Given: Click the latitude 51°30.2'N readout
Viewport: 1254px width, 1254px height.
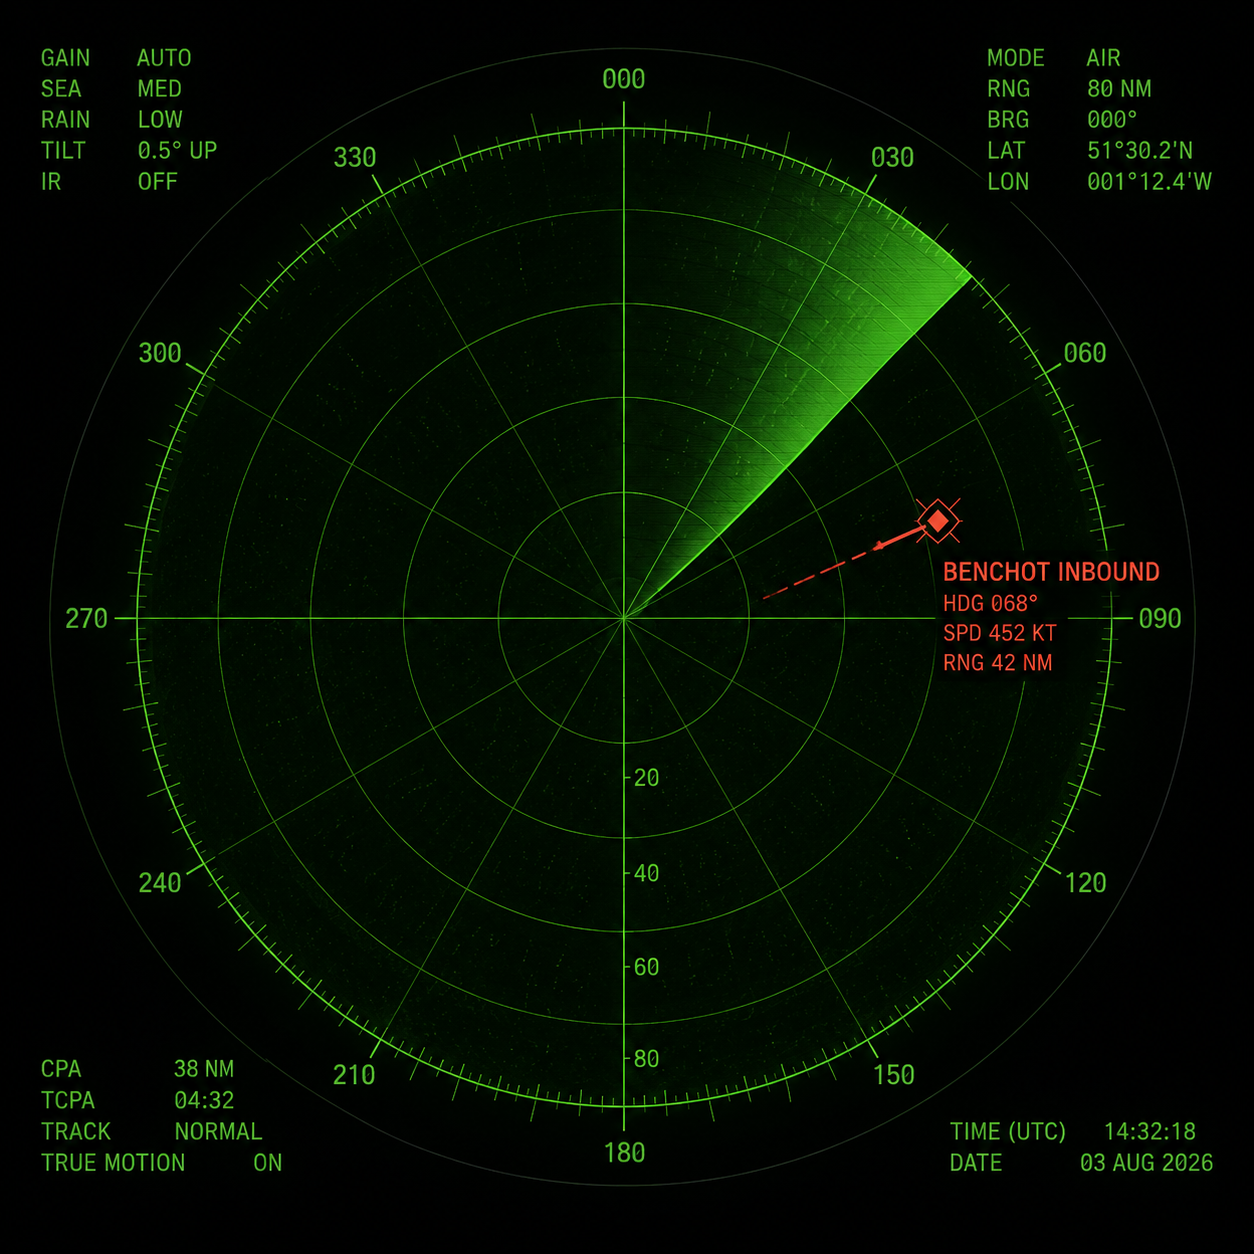Looking at the screenshot, I should coord(1139,151).
